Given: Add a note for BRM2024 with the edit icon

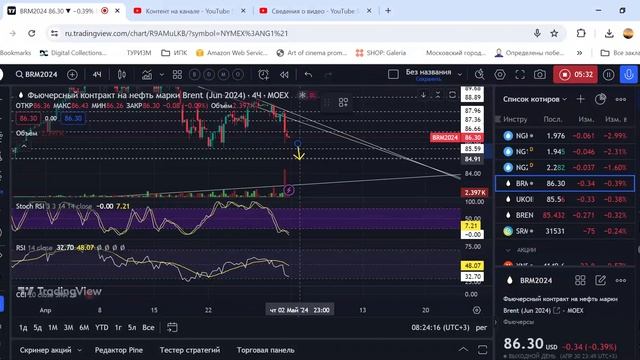Looking at the screenshot, I should click(600, 280).
